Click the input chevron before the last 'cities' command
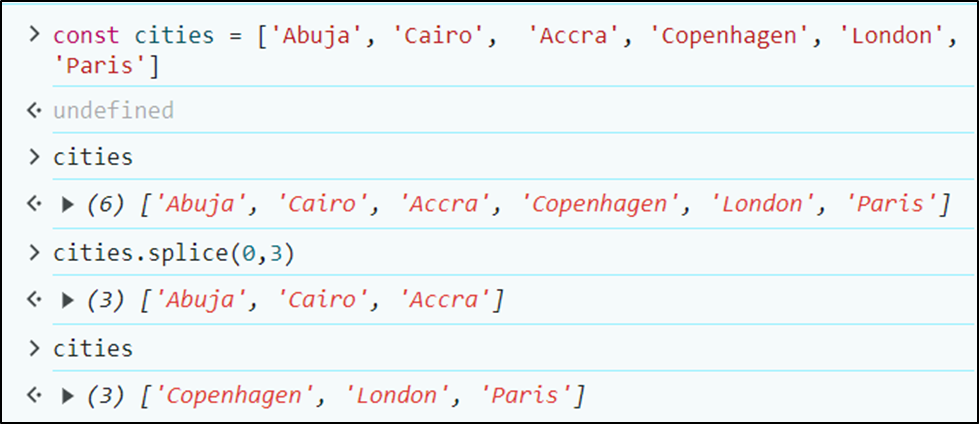 35,348
